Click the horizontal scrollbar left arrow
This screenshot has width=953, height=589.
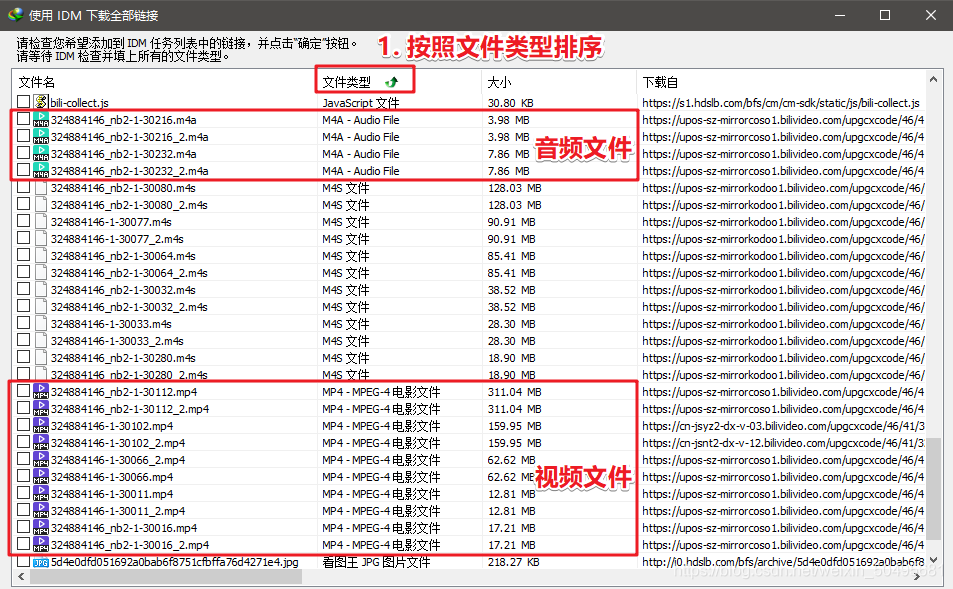click(x=21, y=576)
